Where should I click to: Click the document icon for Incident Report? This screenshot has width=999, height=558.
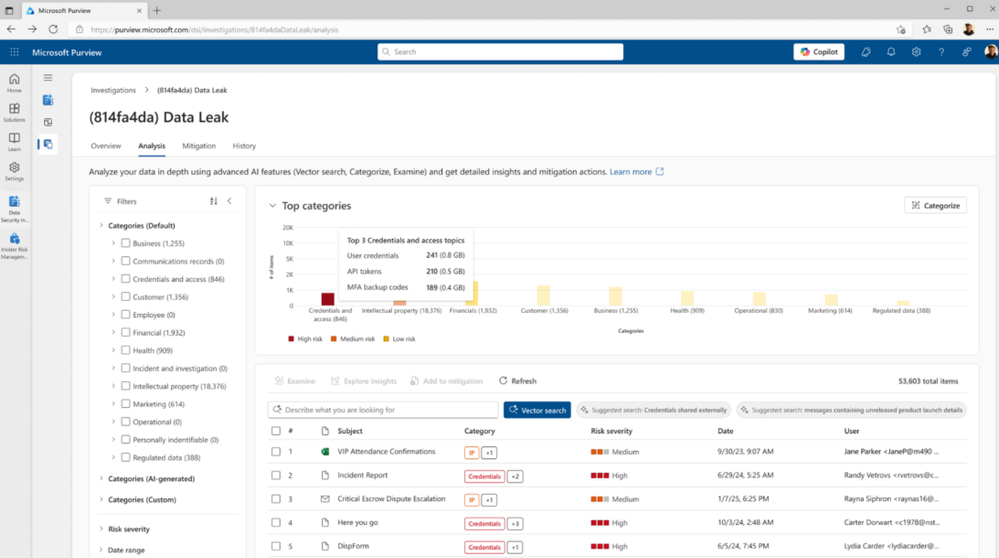click(x=325, y=475)
